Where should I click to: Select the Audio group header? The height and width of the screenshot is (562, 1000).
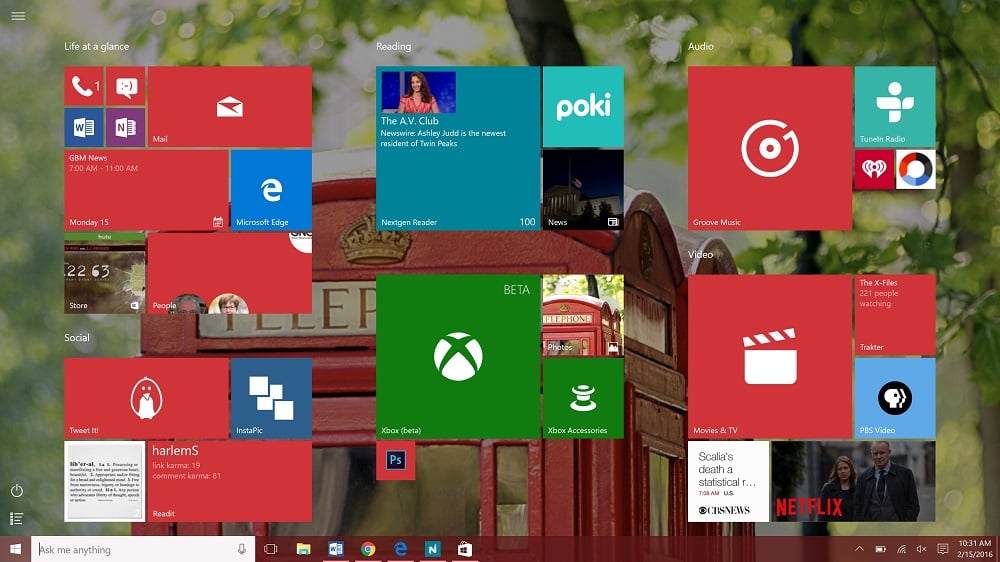click(700, 47)
